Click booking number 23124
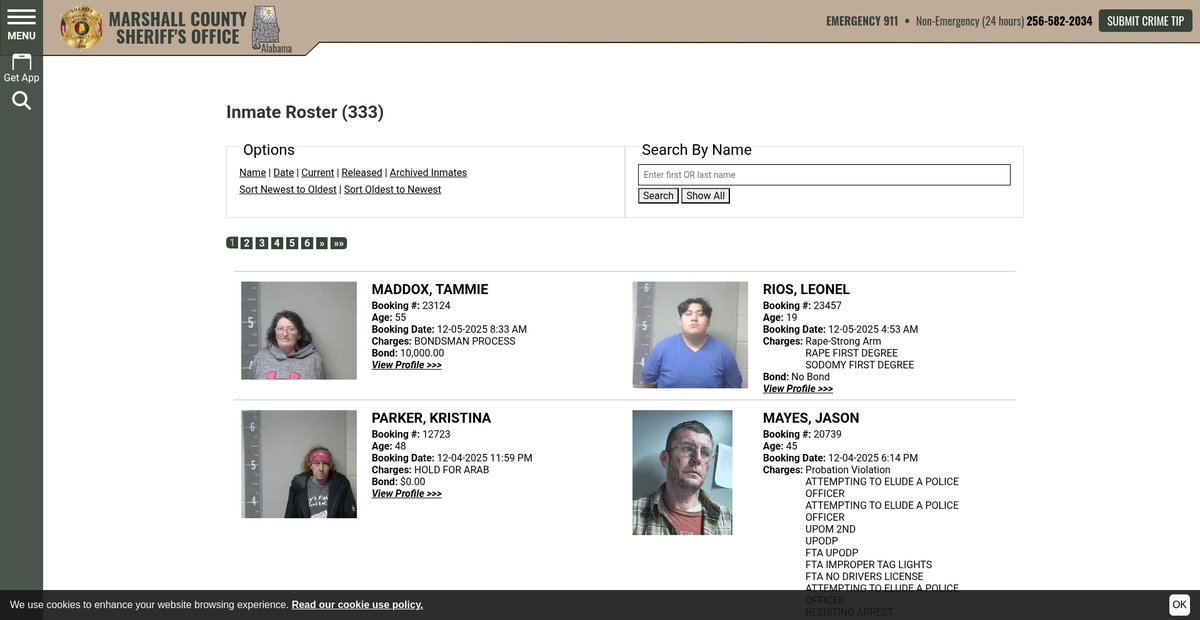1200x620 pixels. pyautogui.click(x=437, y=306)
